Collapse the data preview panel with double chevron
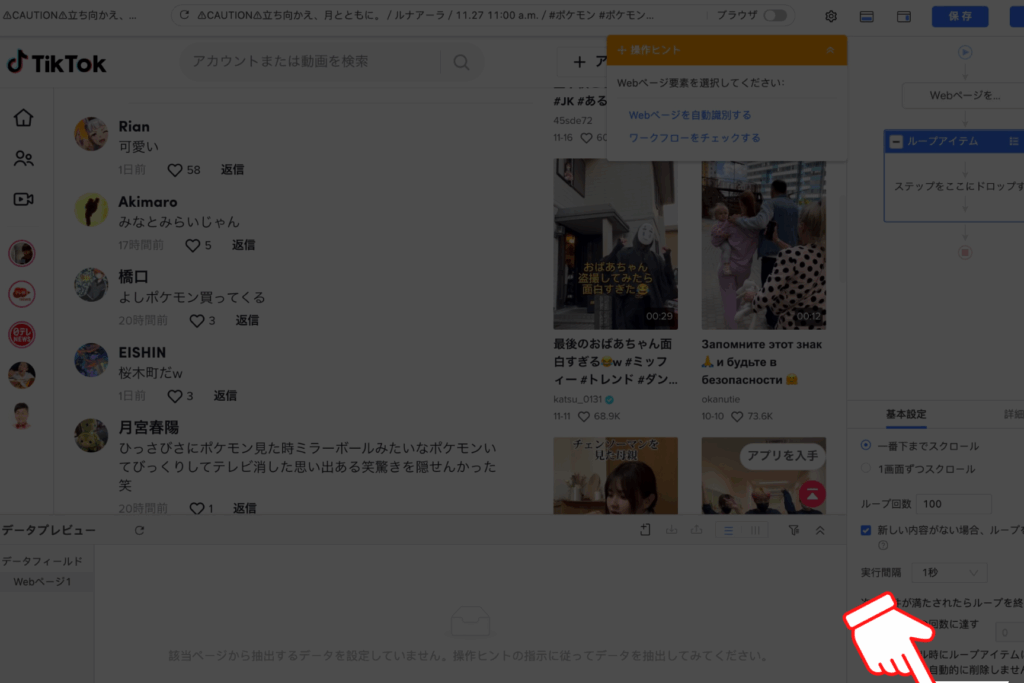 (x=820, y=530)
